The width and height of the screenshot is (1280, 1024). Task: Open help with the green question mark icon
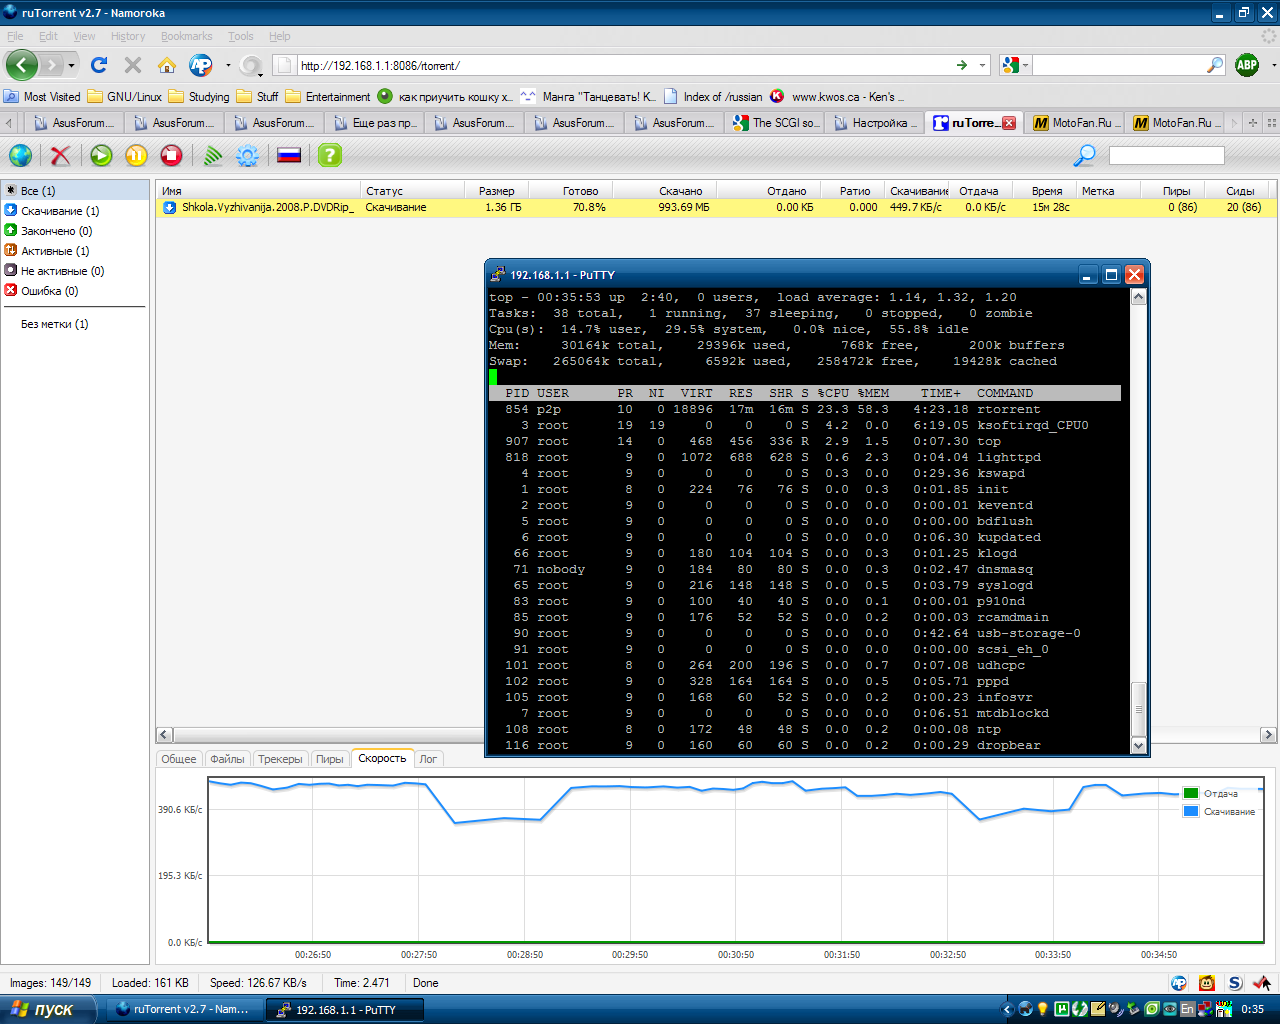[330, 155]
